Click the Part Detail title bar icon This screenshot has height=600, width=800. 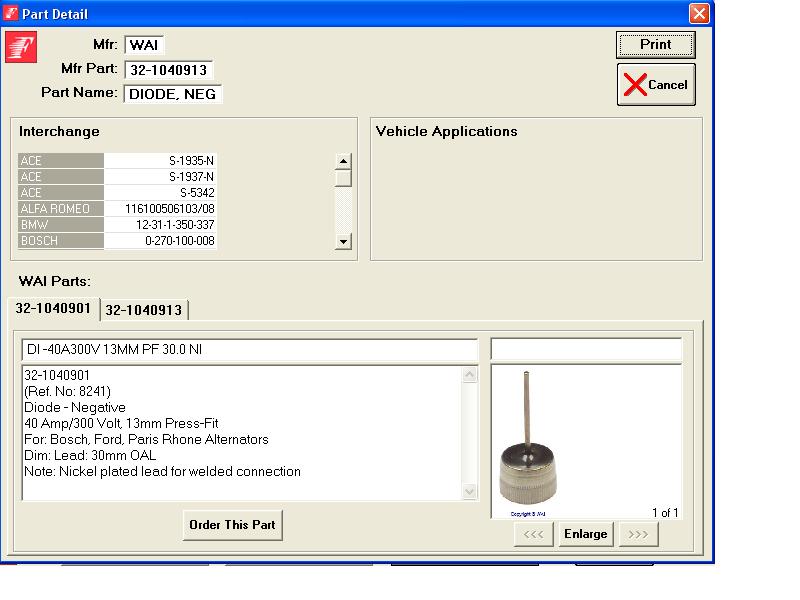tap(11, 13)
